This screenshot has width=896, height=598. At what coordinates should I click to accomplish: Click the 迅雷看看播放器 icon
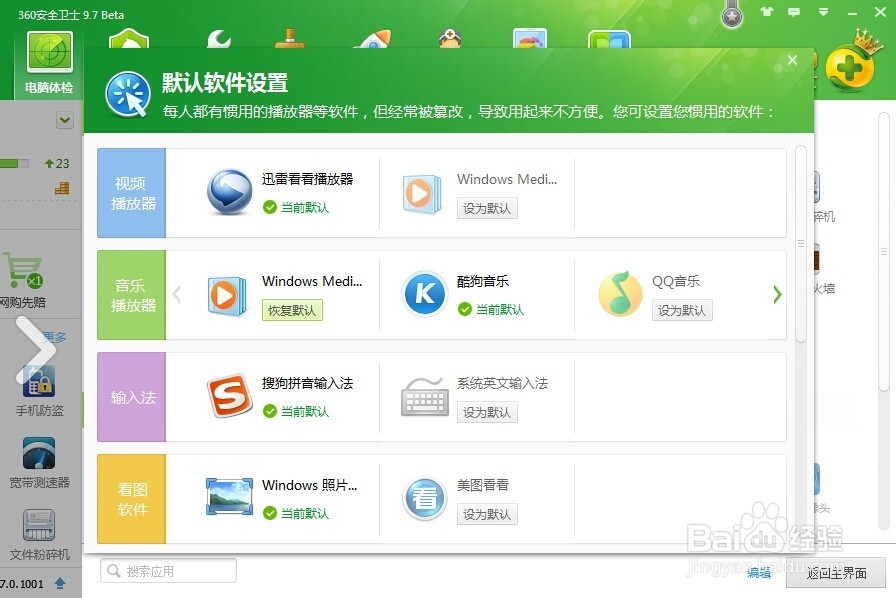click(229, 192)
